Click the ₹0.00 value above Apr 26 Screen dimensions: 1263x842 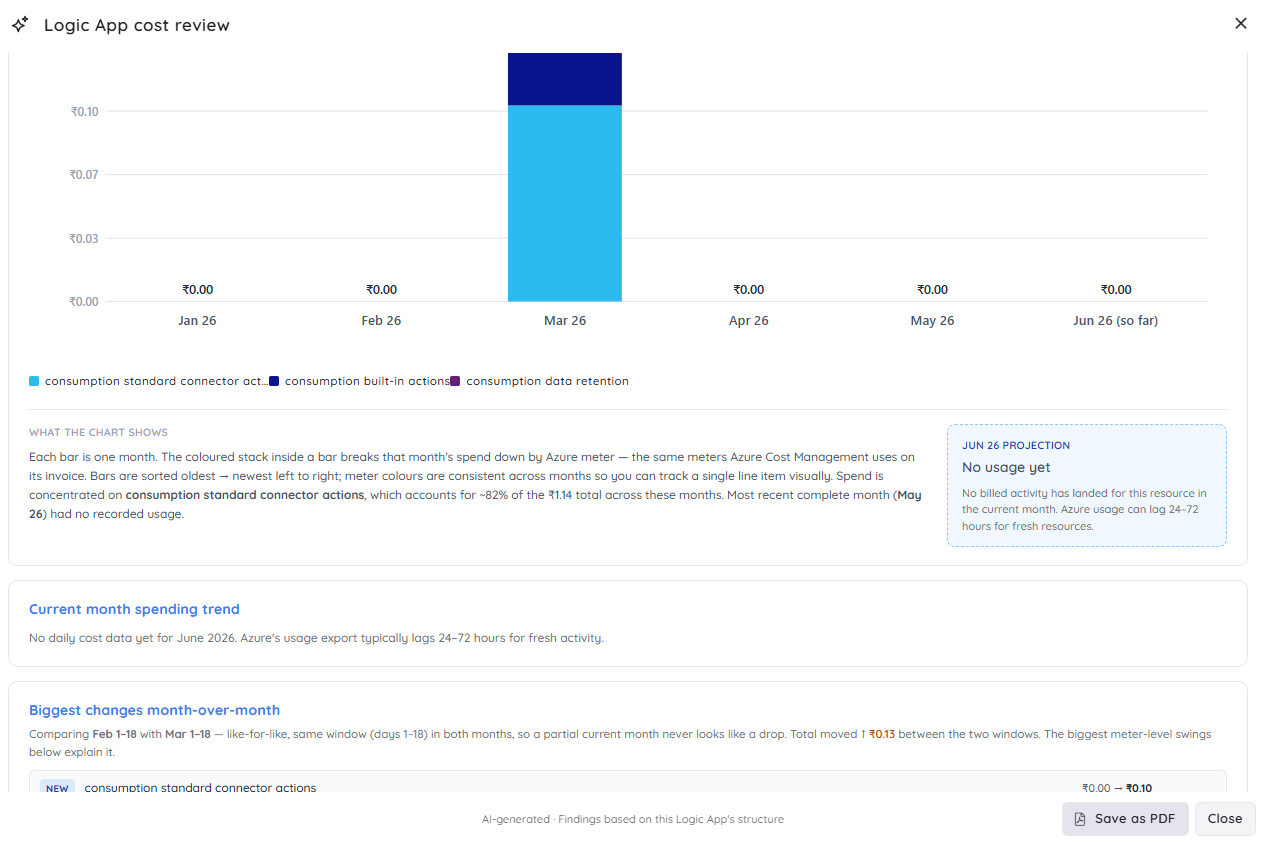coord(749,290)
